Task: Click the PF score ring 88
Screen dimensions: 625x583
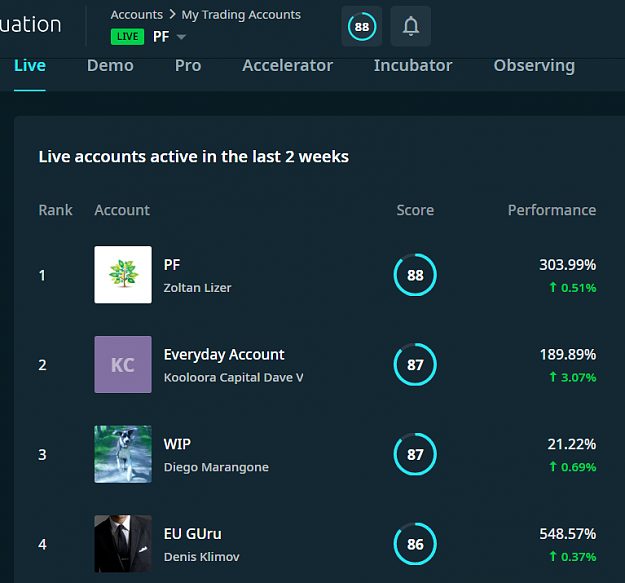Action: (415, 275)
